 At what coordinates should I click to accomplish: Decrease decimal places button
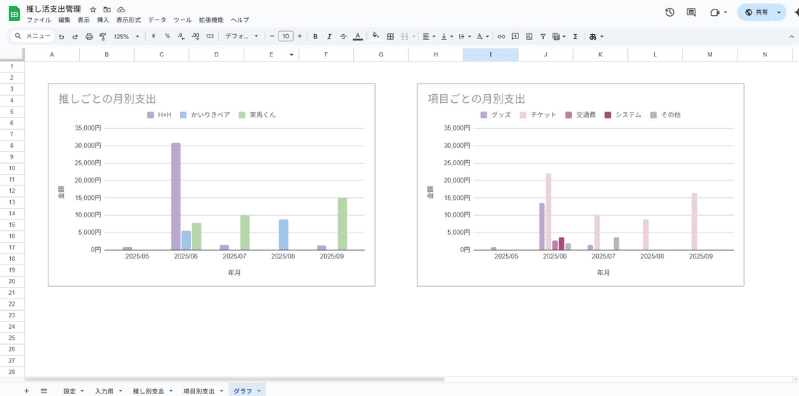181,37
